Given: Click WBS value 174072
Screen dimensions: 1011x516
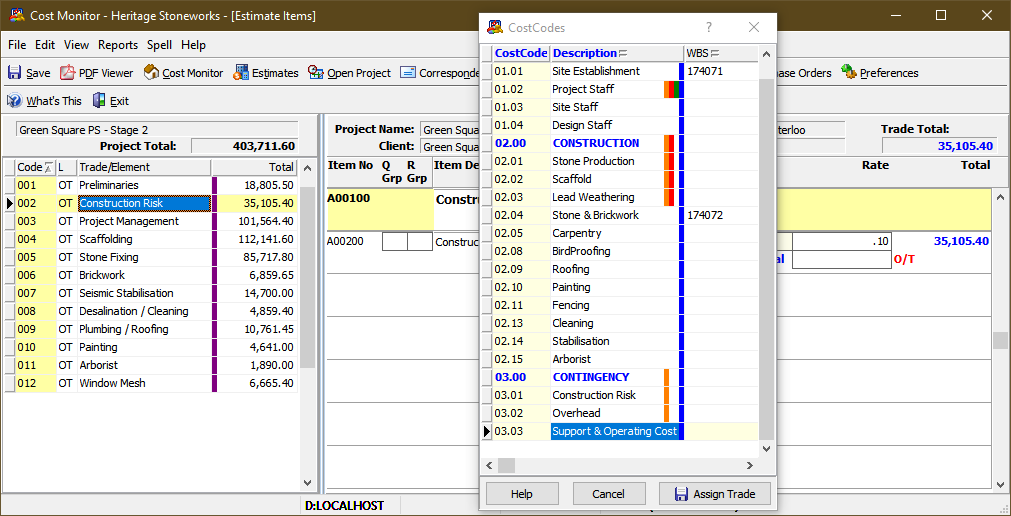Looking at the screenshot, I should click(705, 215).
